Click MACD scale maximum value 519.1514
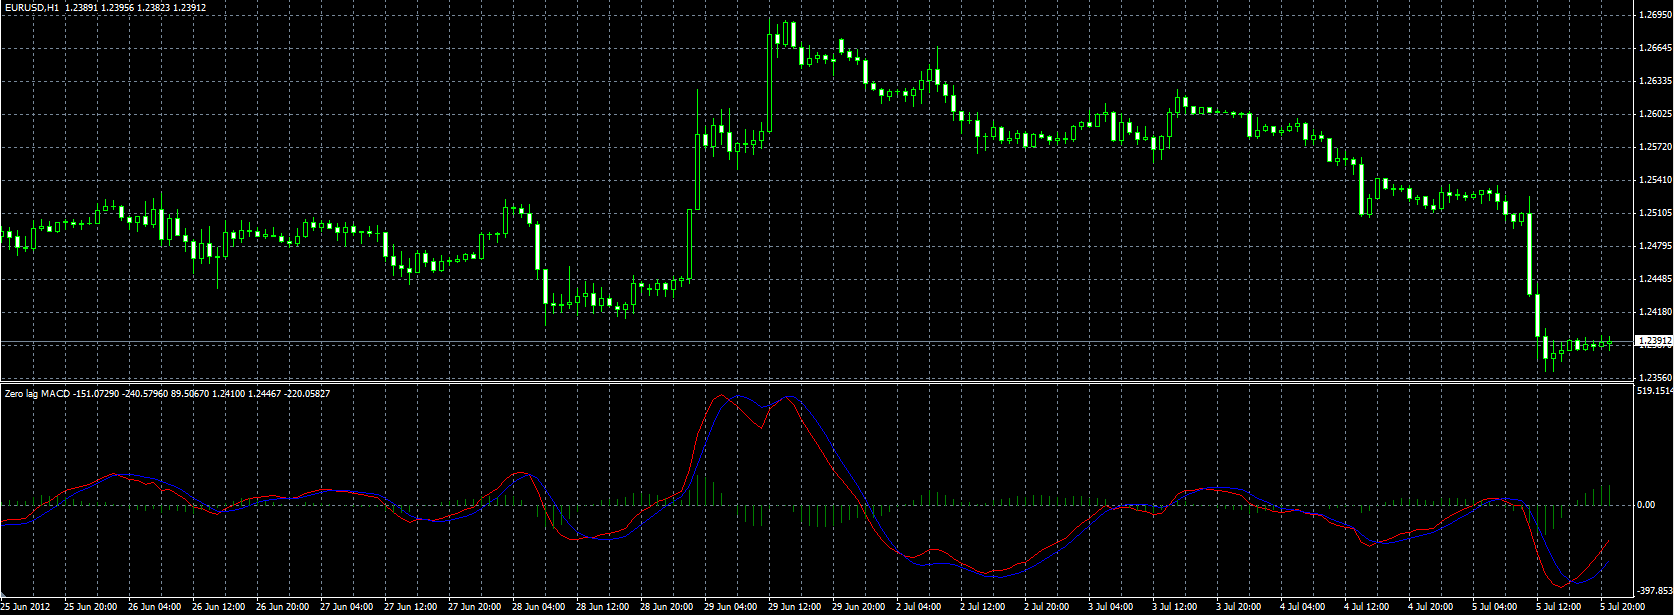 pyautogui.click(x=1655, y=393)
